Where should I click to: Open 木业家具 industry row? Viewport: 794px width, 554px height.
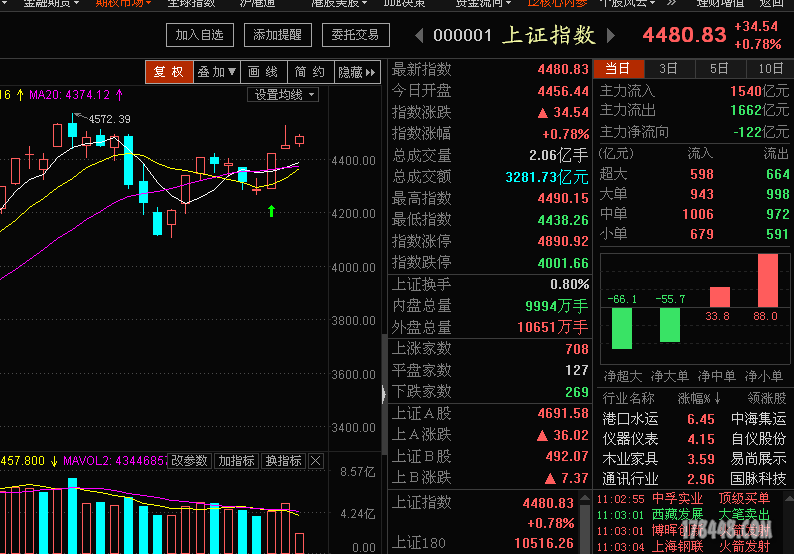point(694,459)
